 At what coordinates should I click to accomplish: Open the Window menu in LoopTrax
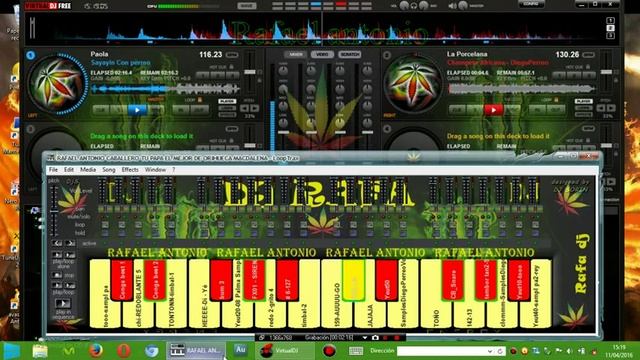pos(155,169)
